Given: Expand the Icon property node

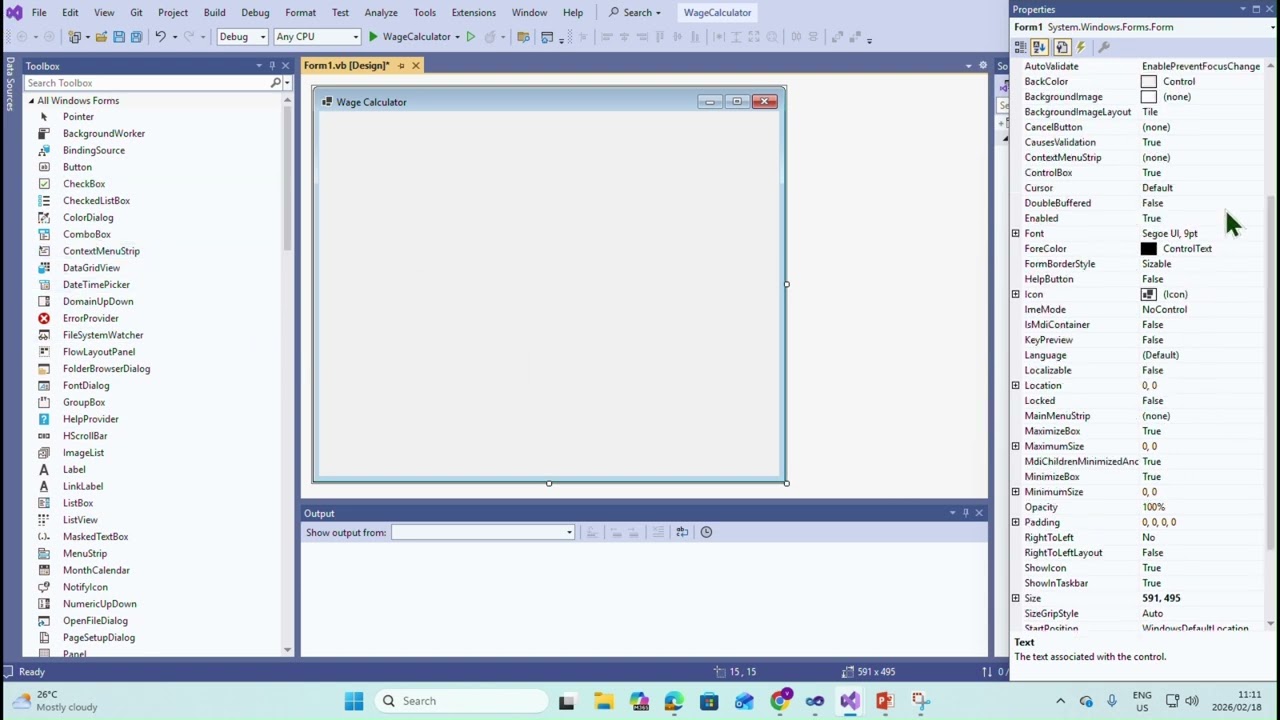Looking at the screenshot, I should pos(1015,294).
